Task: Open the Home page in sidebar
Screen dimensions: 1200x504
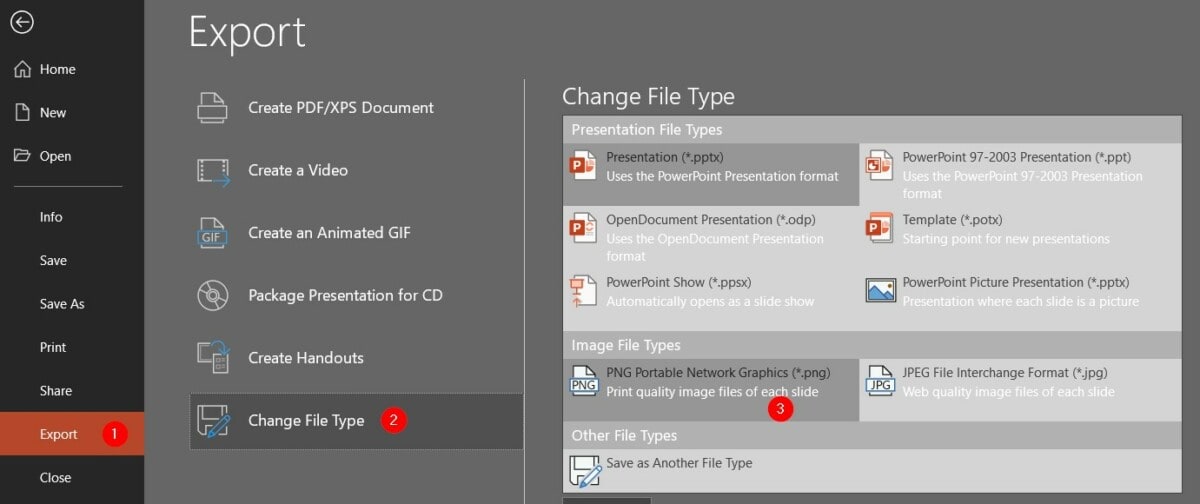Action: point(57,69)
